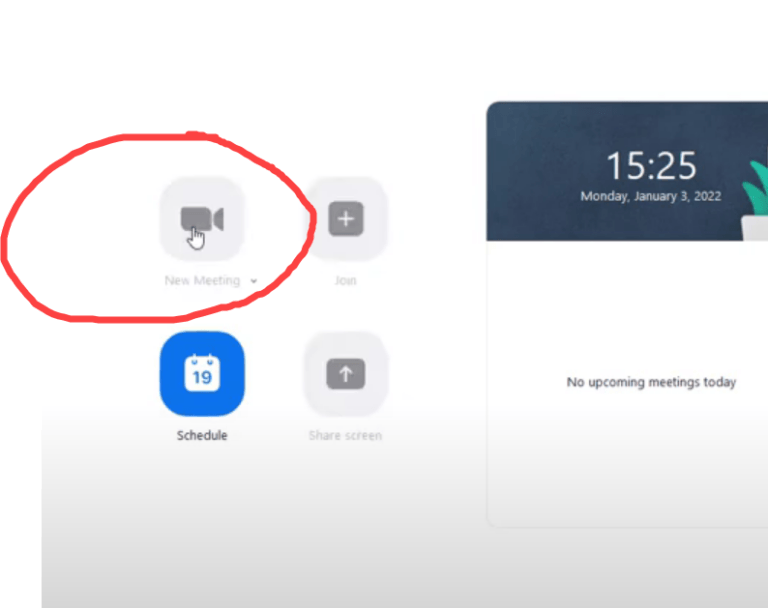Click the date Monday, January 3, 2022

651,196
